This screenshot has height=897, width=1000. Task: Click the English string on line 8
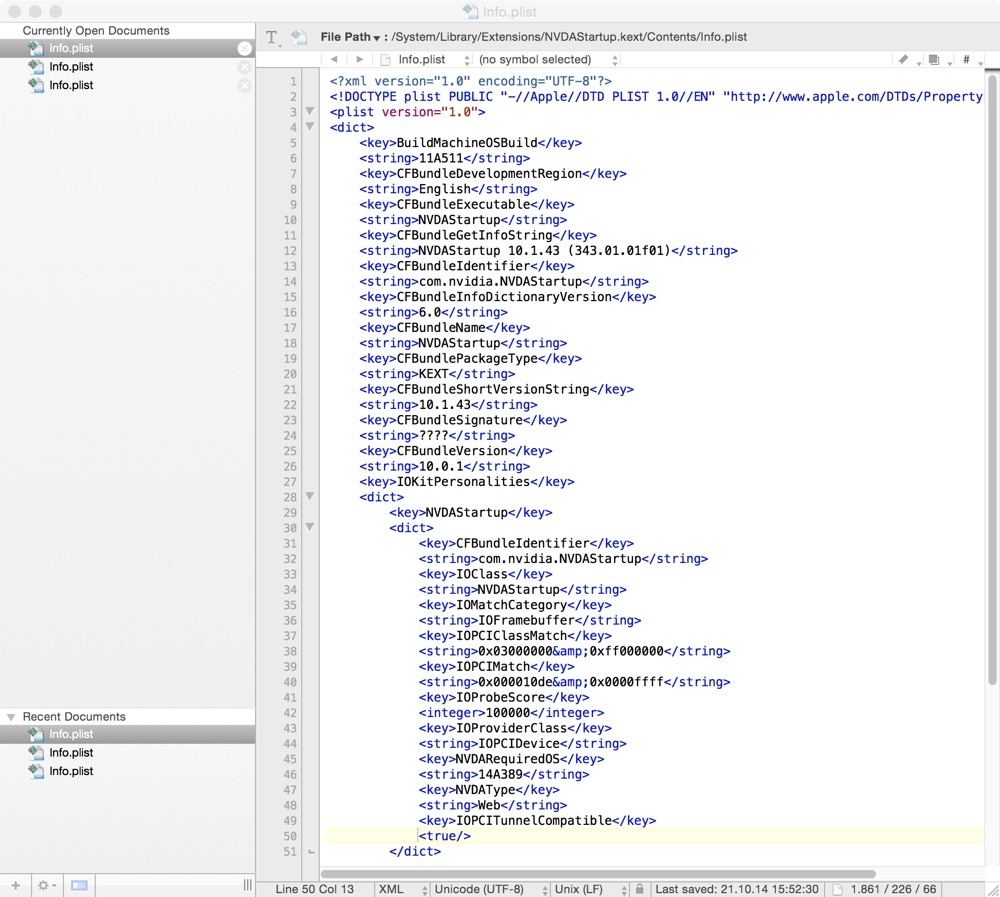click(x=445, y=189)
